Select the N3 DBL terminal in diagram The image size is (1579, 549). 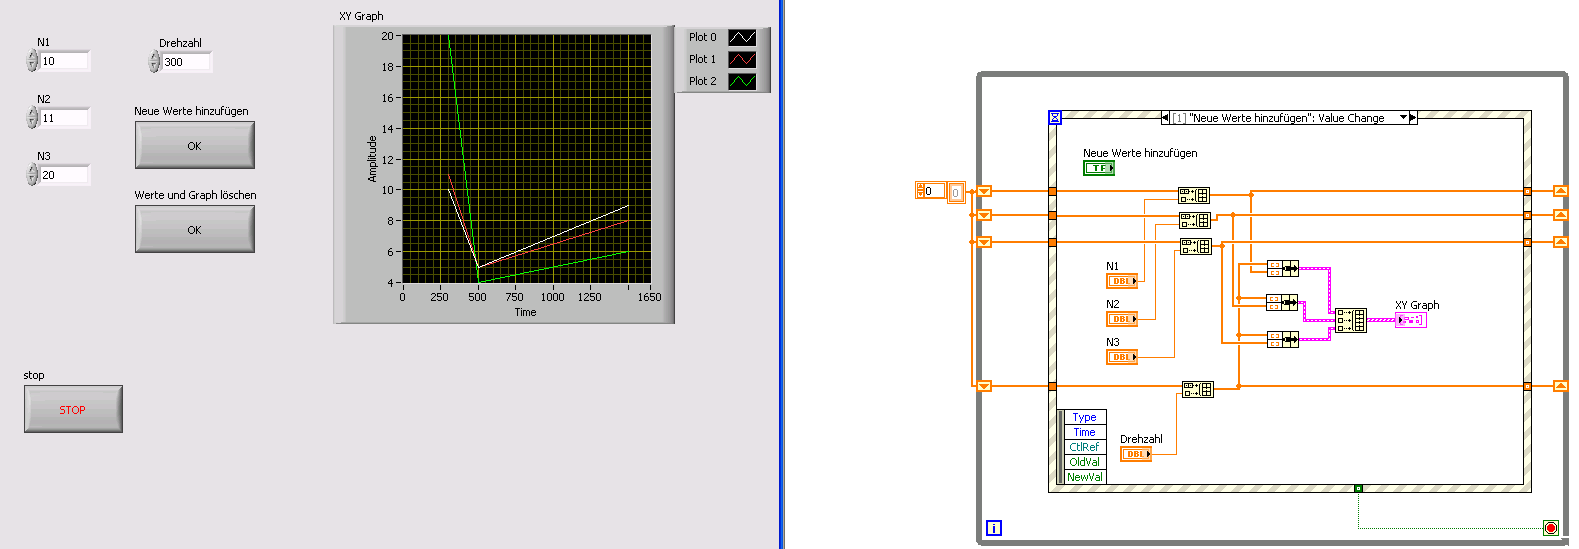point(1121,357)
